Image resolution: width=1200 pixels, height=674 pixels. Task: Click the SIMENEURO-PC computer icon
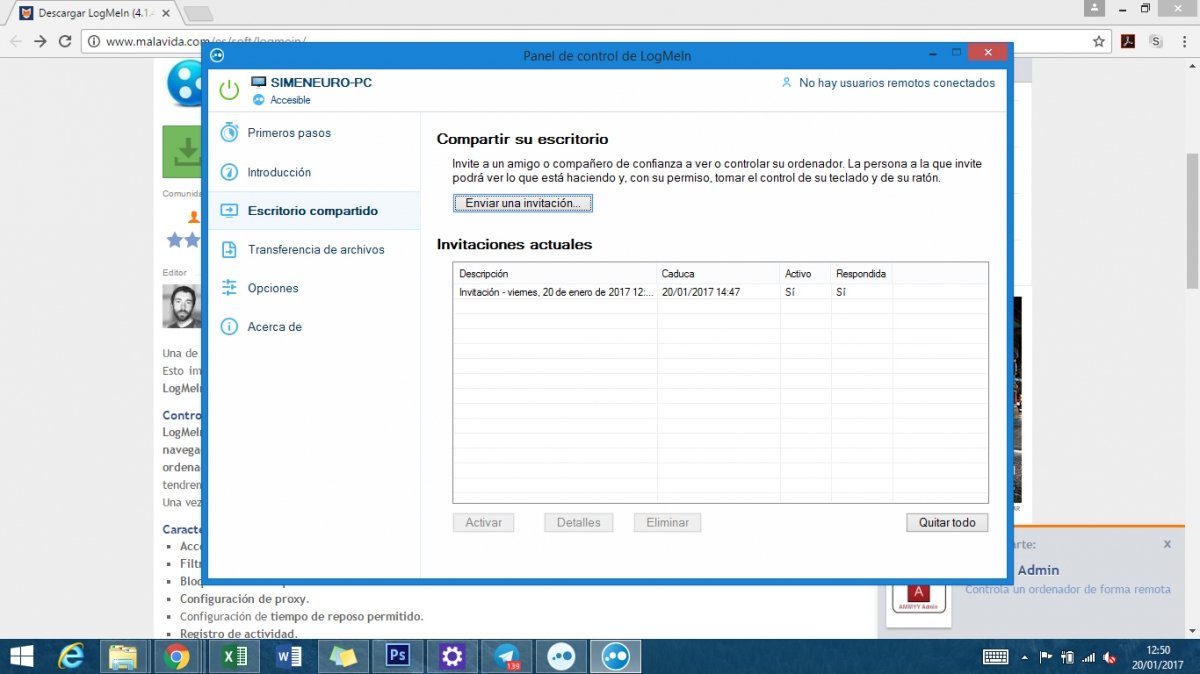258,82
